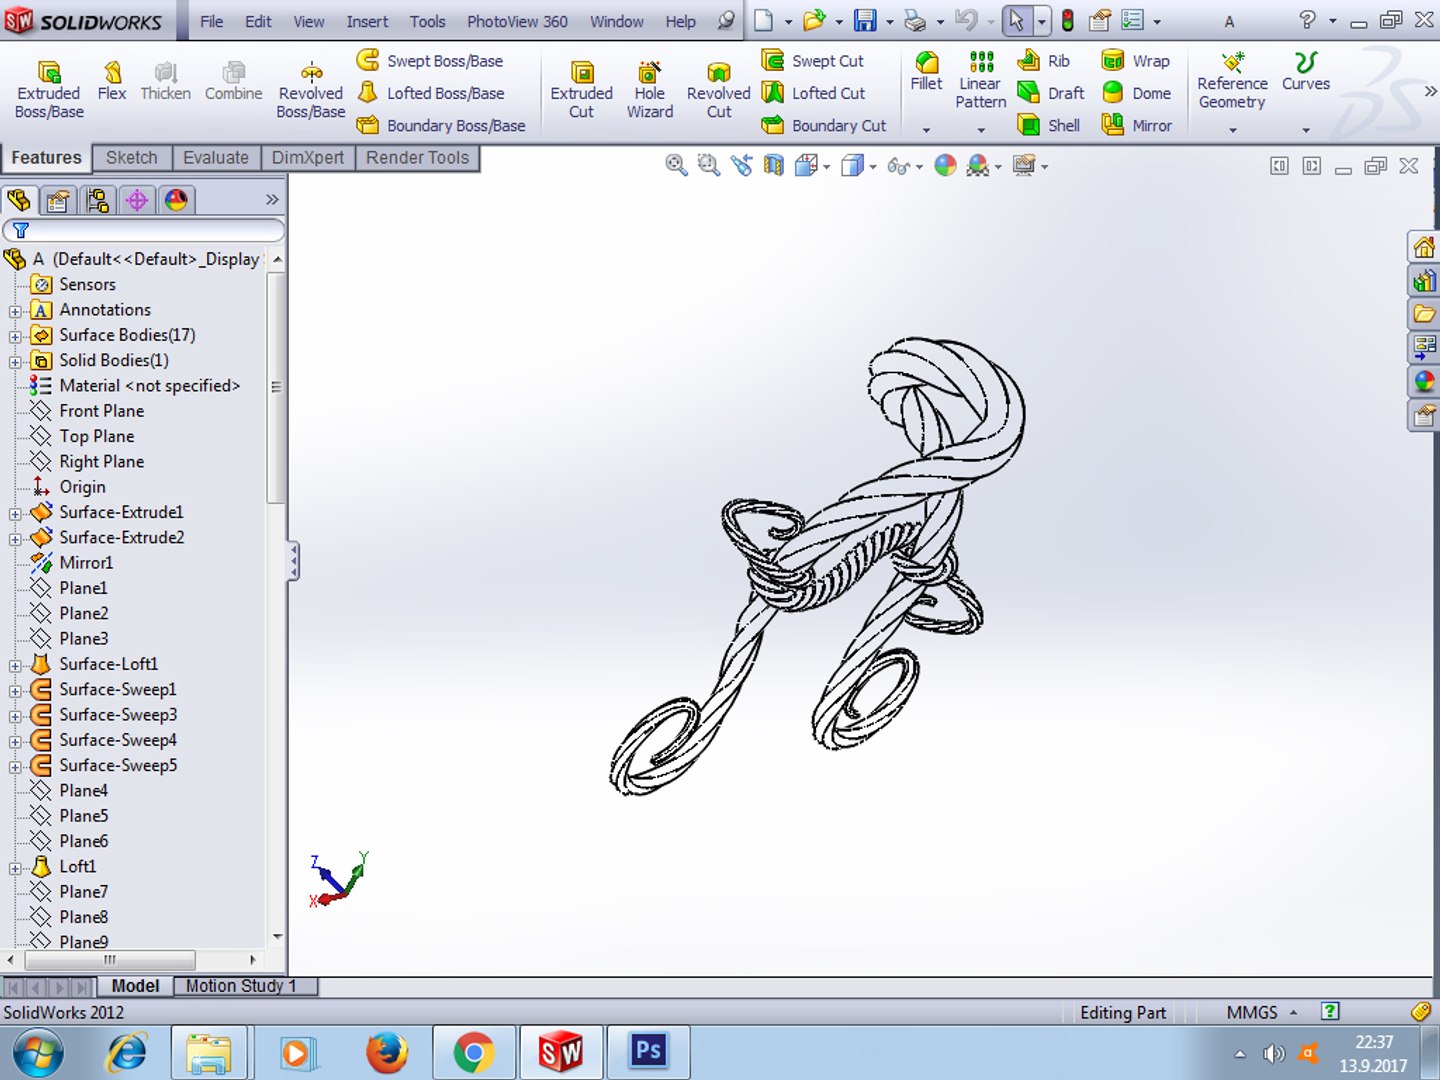1440x1080 pixels.
Task: Click the MMGS unit system status
Action: [1252, 1013]
